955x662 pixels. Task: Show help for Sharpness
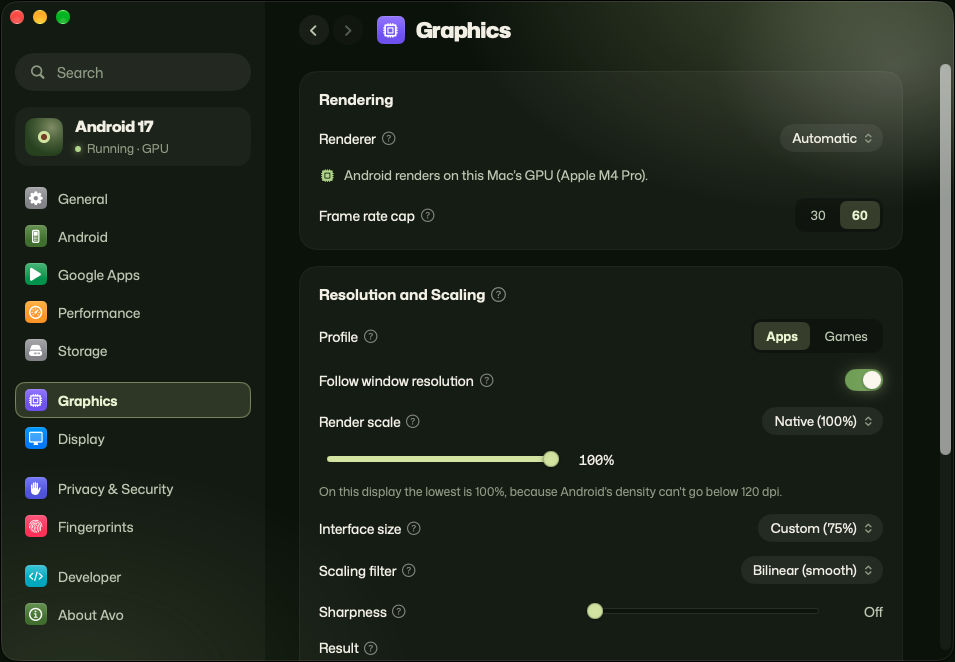pyautogui.click(x=398, y=611)
